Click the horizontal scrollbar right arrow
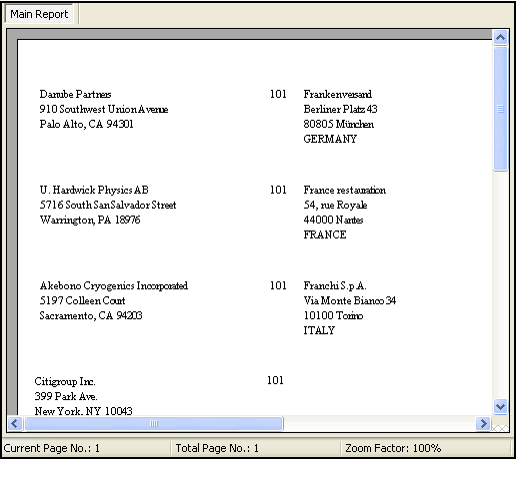Image resolution: width=528 pixels, height=482 pixels. click(x=483, y=423)
